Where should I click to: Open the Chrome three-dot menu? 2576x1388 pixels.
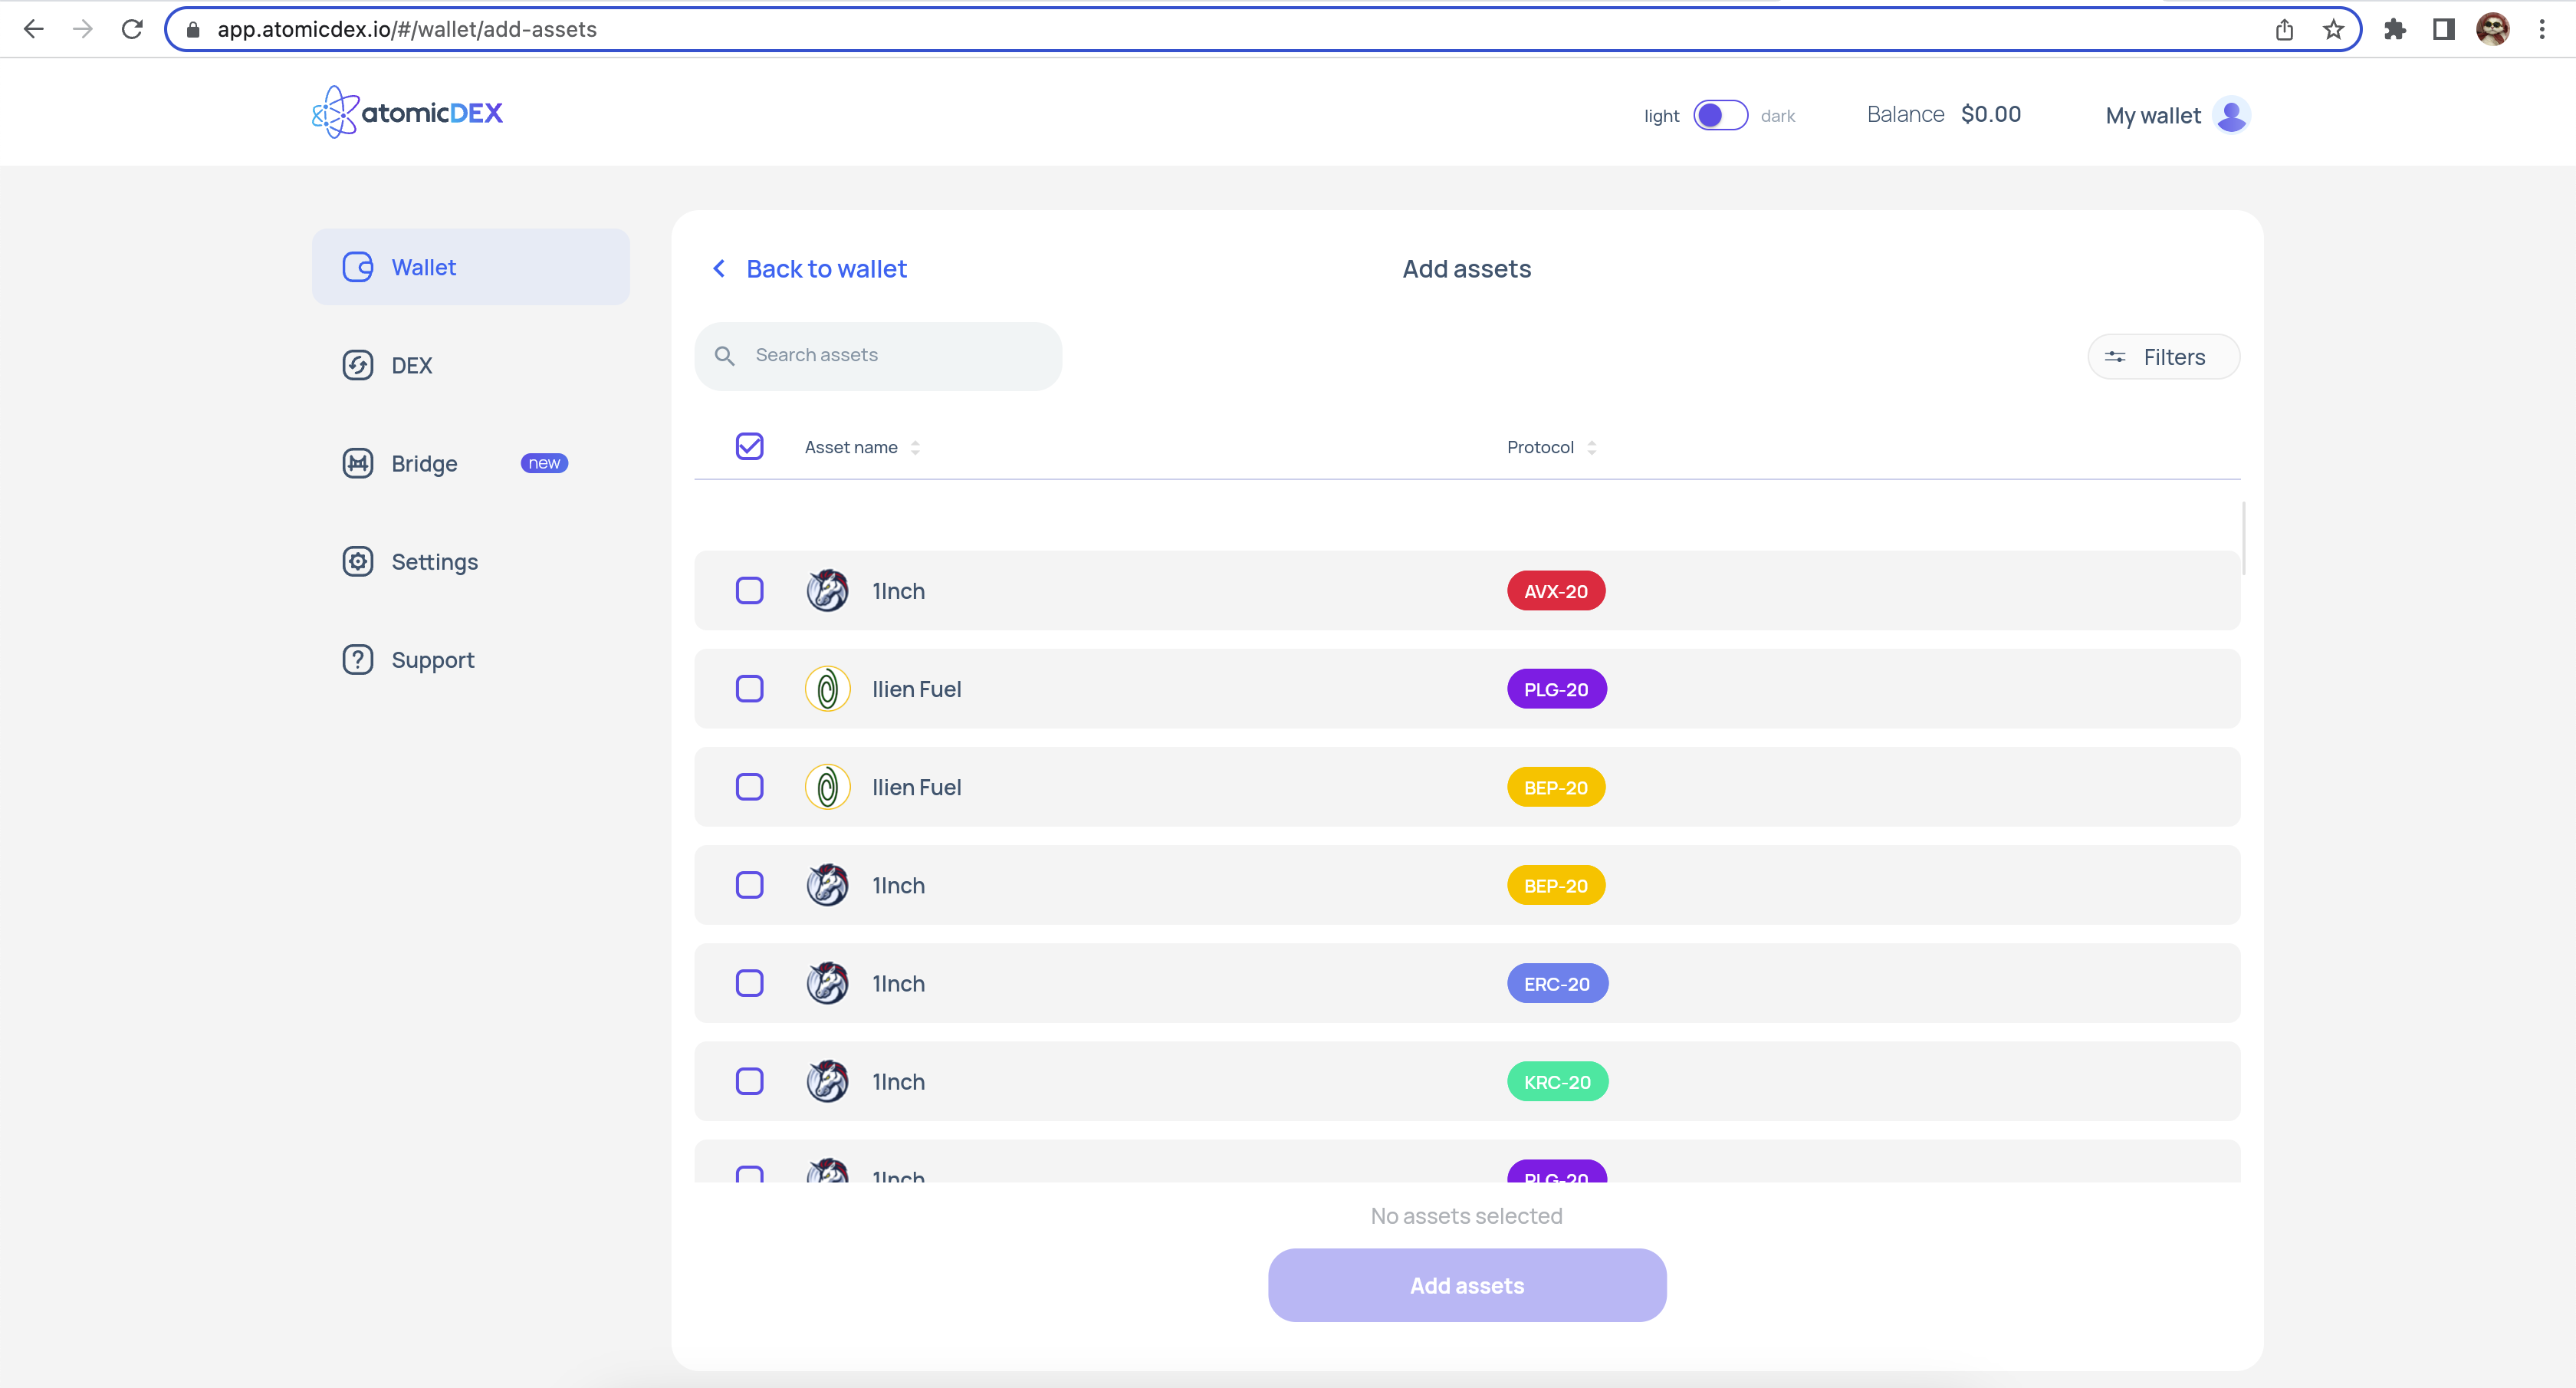(2541, 29)
